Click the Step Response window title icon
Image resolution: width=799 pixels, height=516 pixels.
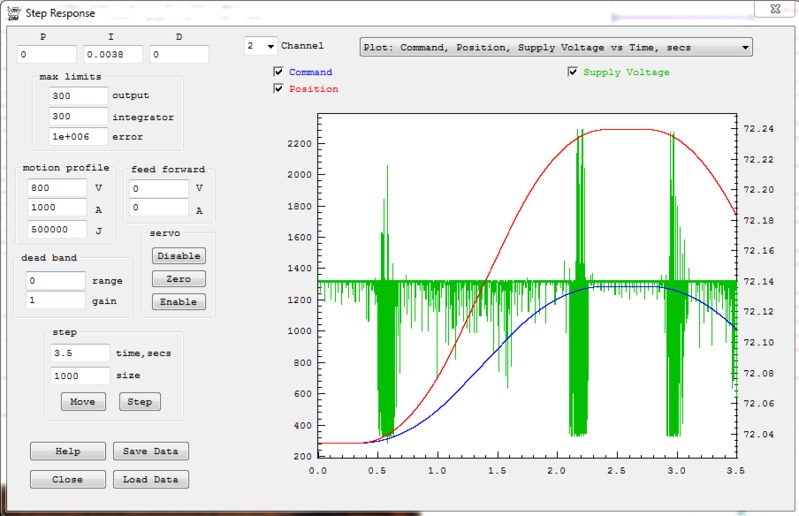(14, 14)
